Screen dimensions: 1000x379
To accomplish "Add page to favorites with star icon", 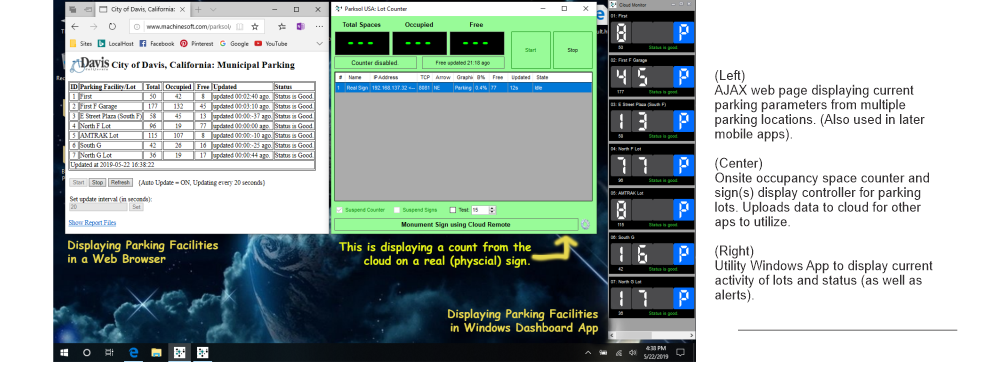I will (254, 27).
